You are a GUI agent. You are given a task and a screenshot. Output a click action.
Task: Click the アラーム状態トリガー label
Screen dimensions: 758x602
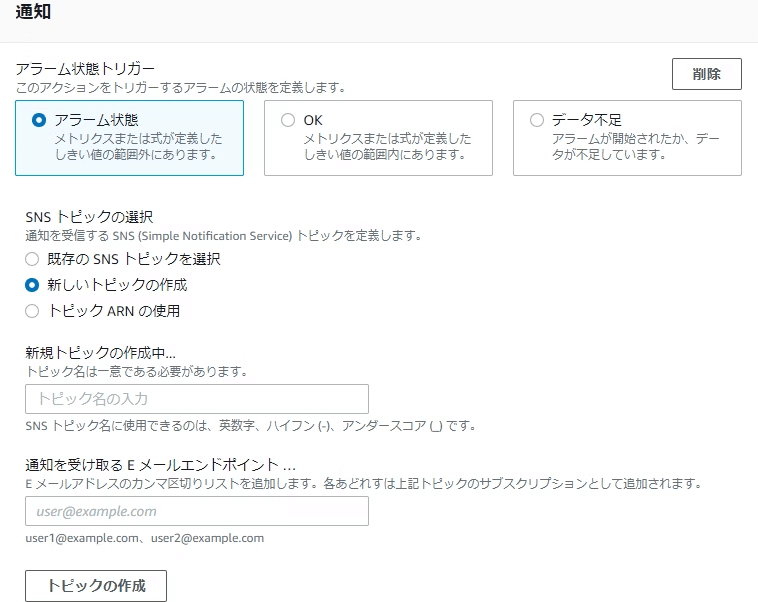85,69
